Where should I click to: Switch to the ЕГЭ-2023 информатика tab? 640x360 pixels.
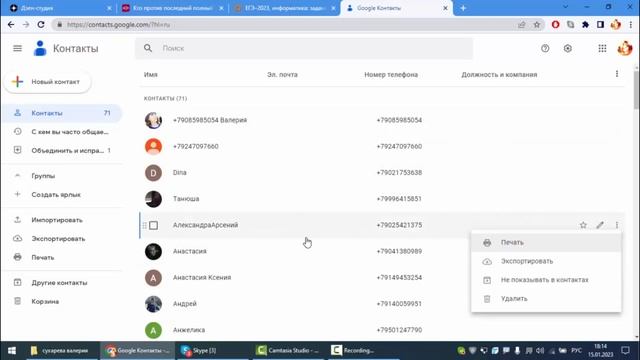pos(284,8)
